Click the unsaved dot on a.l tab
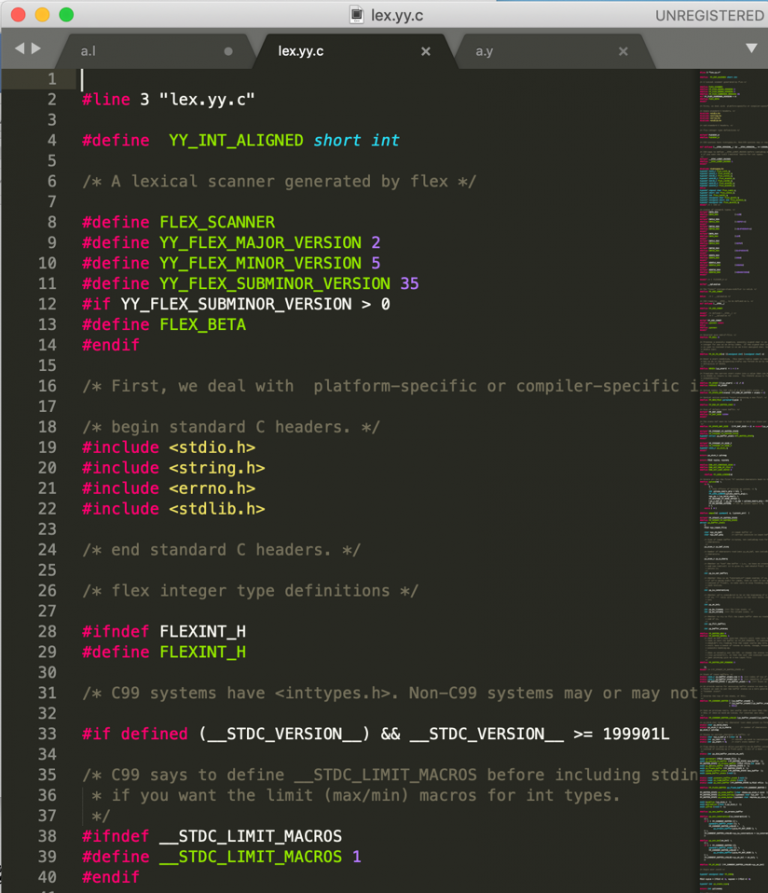Image resolution: width=768 pixels, height=893 pixels. coord(228,51)
